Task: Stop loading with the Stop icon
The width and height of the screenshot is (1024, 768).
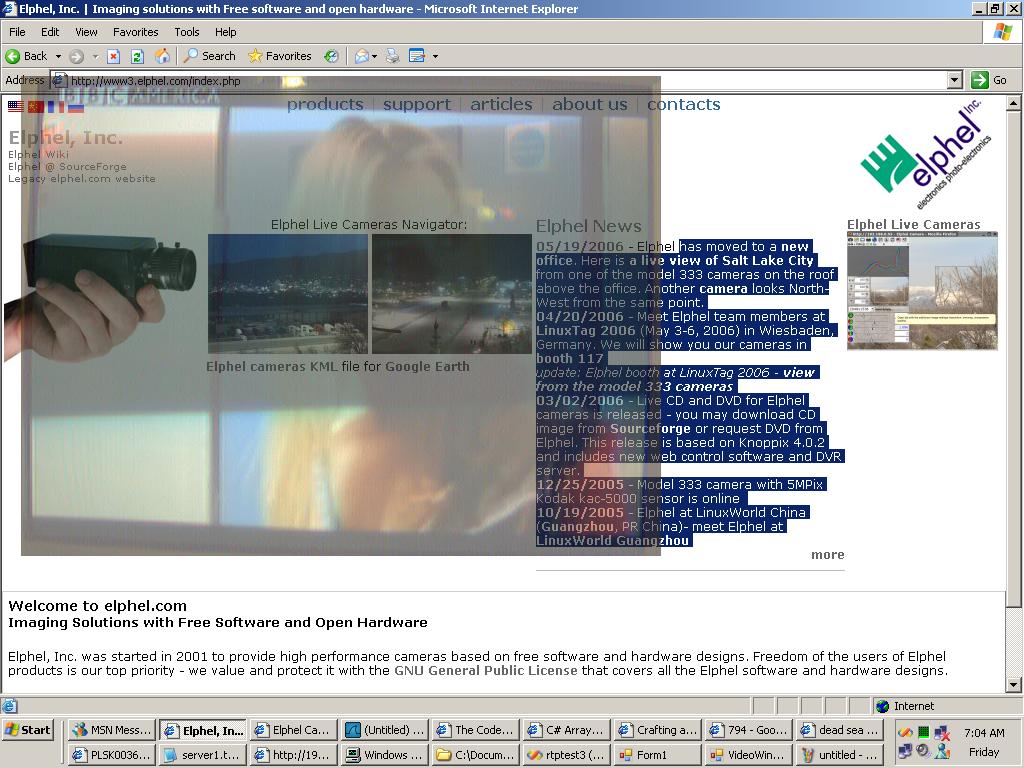Action: tap(113, 56)
